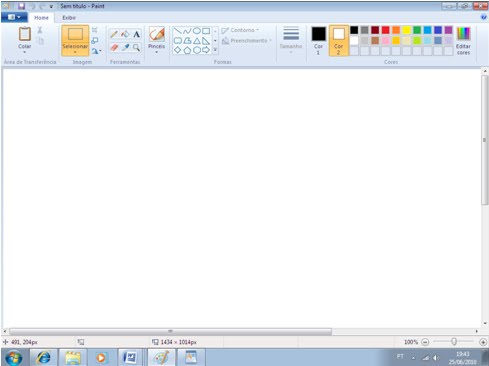Expand the Colar dropdown arrow
The image size is (489, 366).
pyautogui.click(x=24, y=52)
